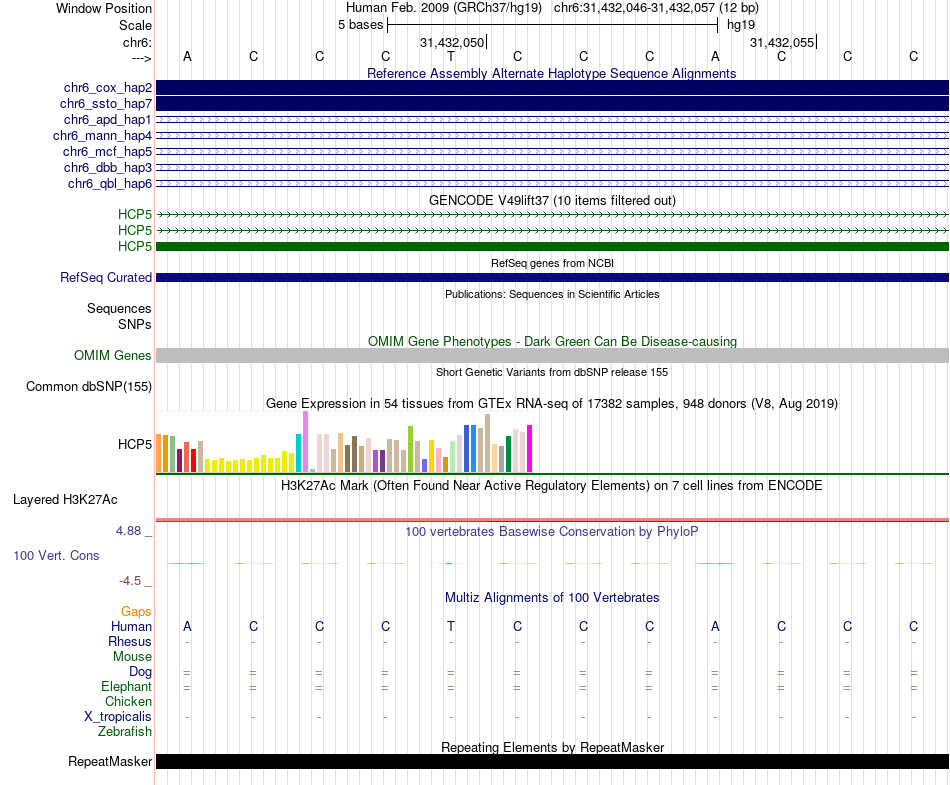
Task: Click the hg19 label beside the scale bar
Action: (741, 25)
